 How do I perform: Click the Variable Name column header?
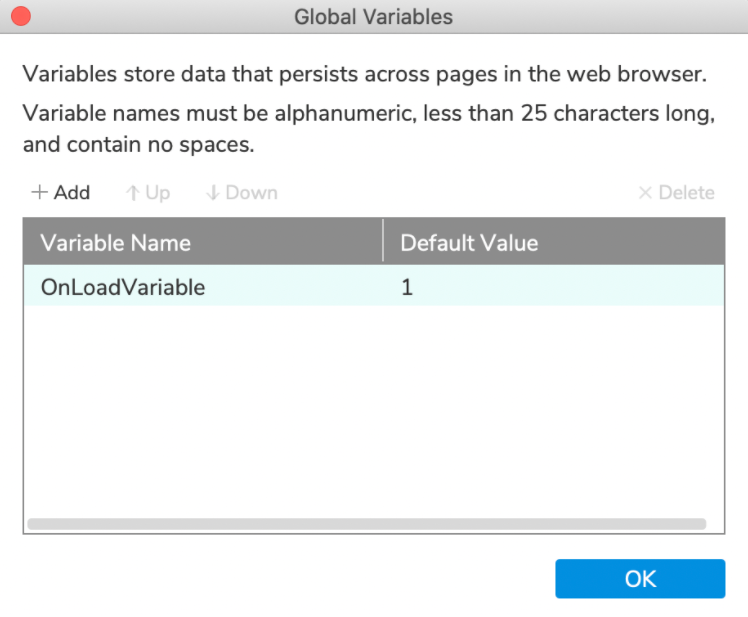coord(115,243)
